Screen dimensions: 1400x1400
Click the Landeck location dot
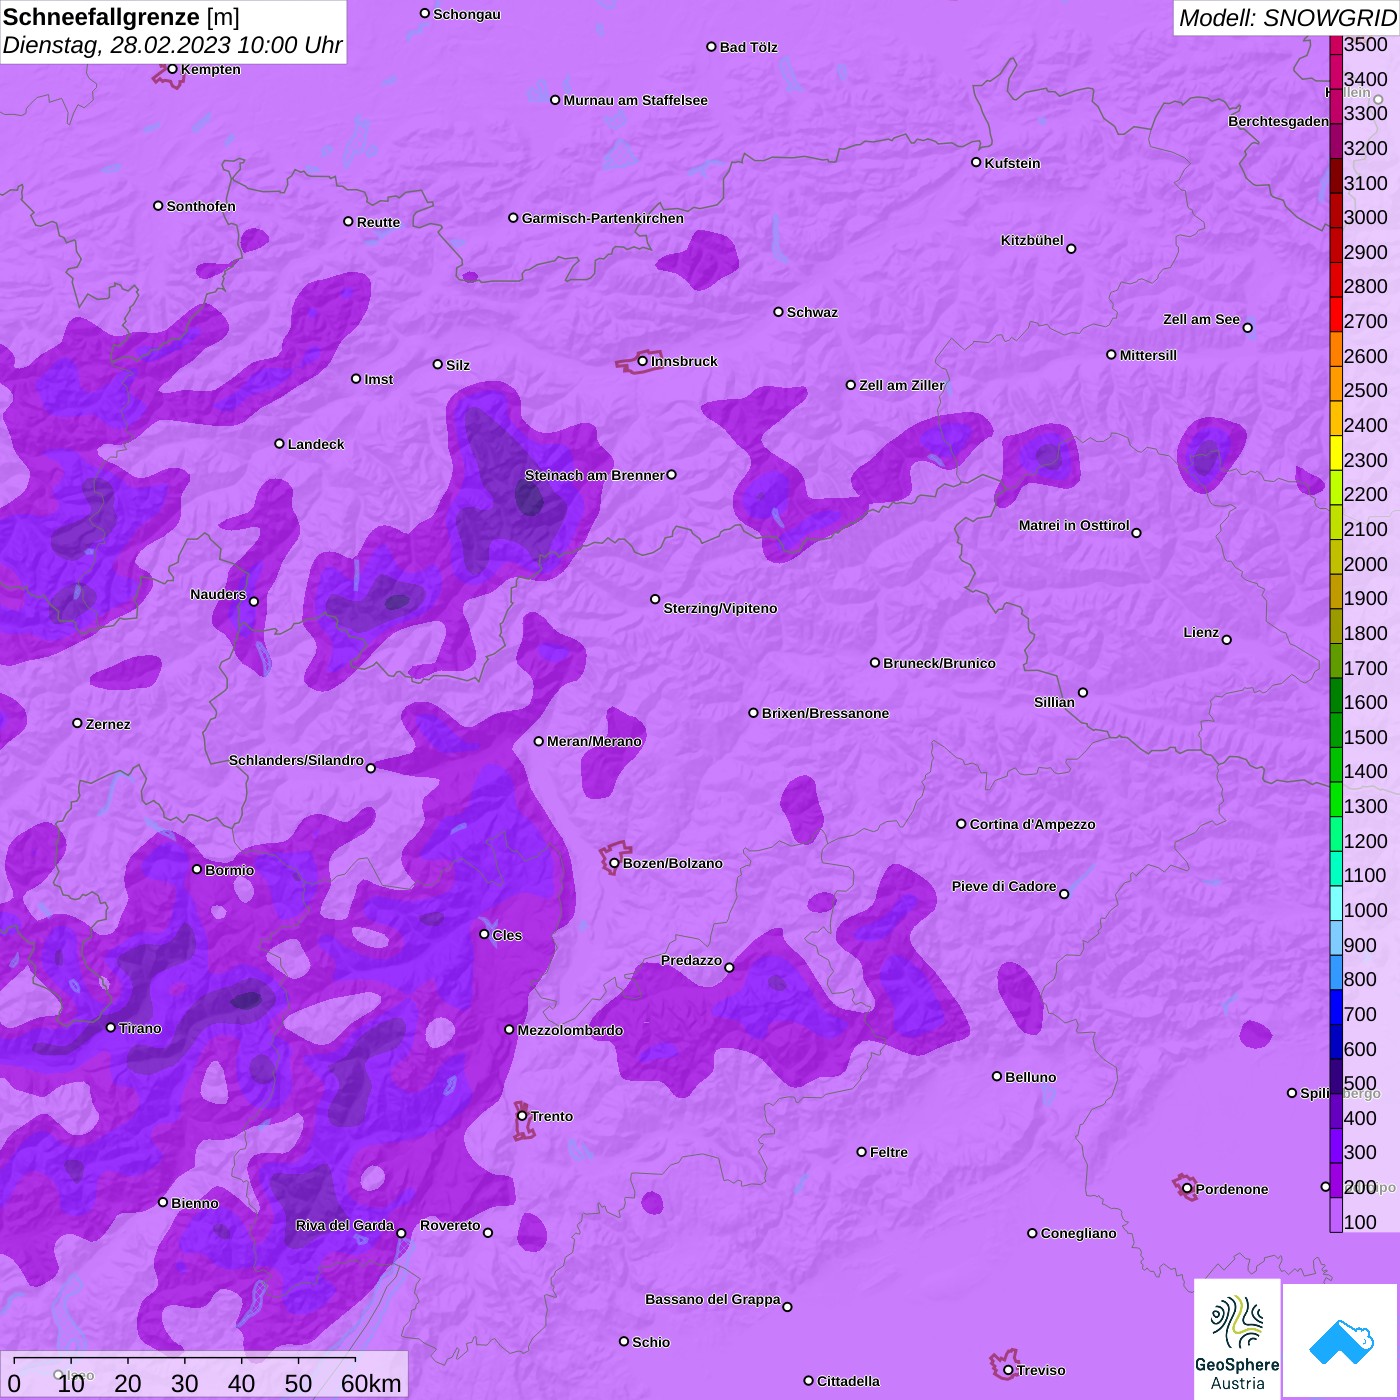[279, 443]
